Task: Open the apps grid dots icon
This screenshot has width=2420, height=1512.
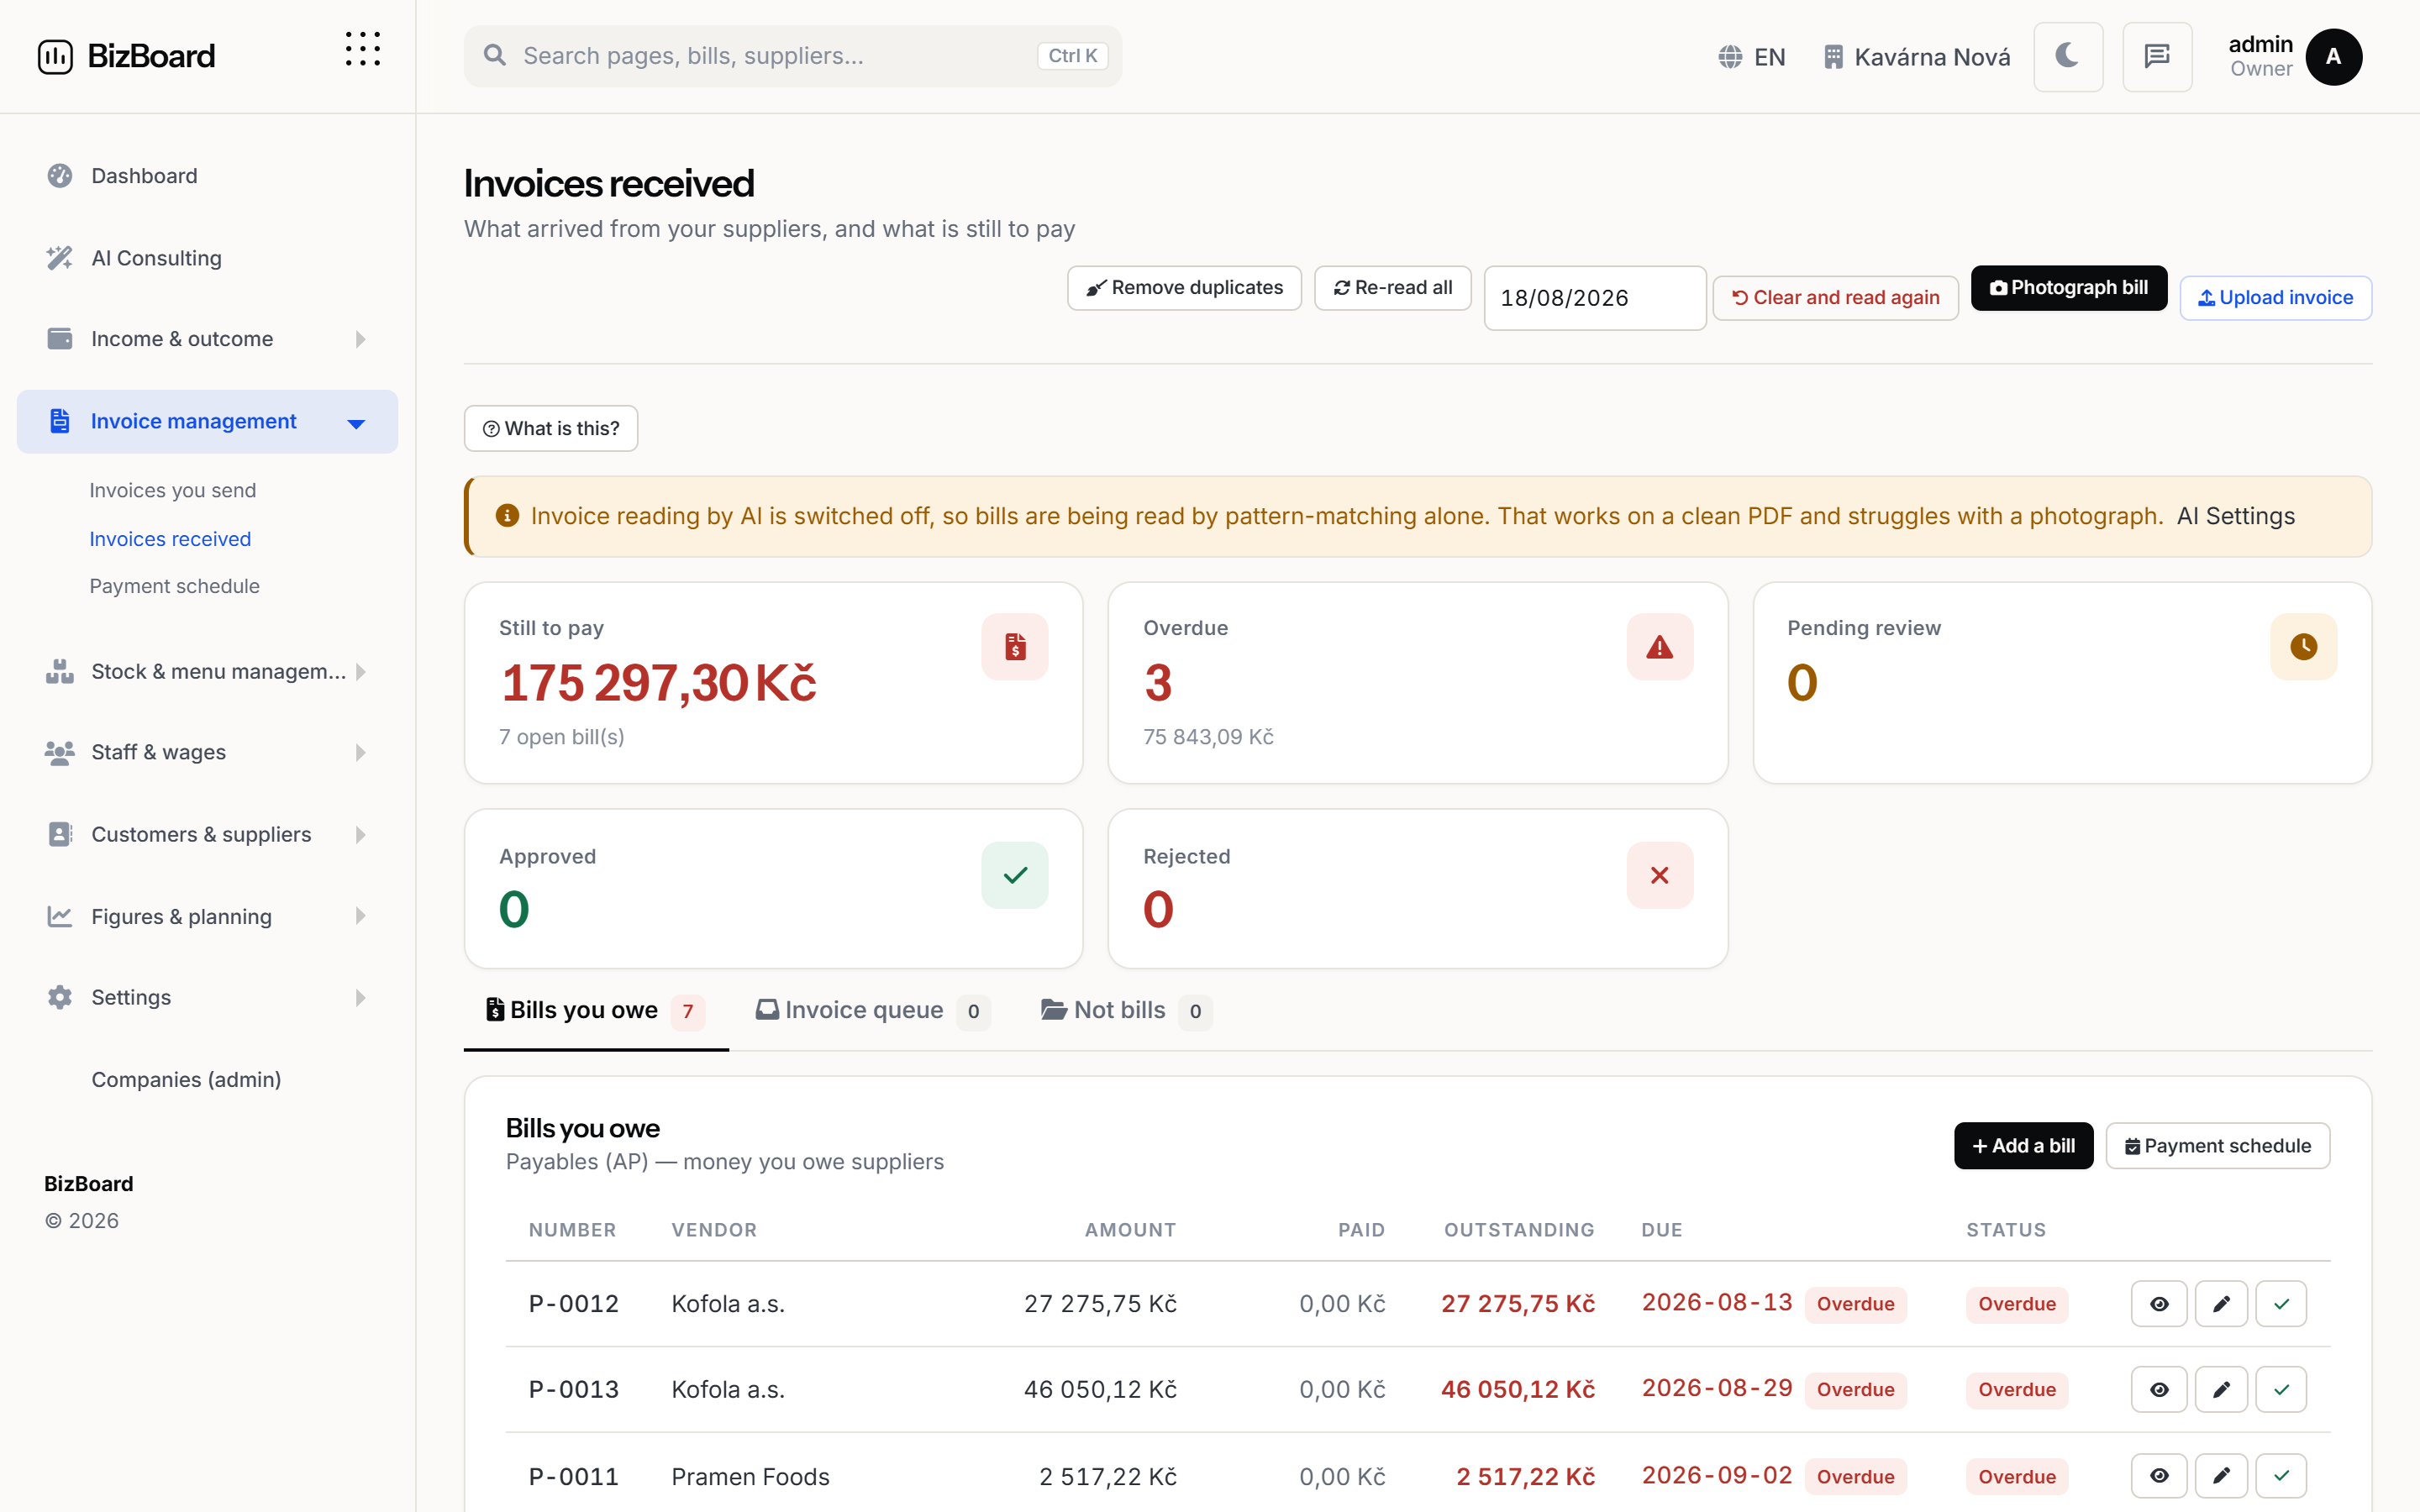Action: click(363, 49)
